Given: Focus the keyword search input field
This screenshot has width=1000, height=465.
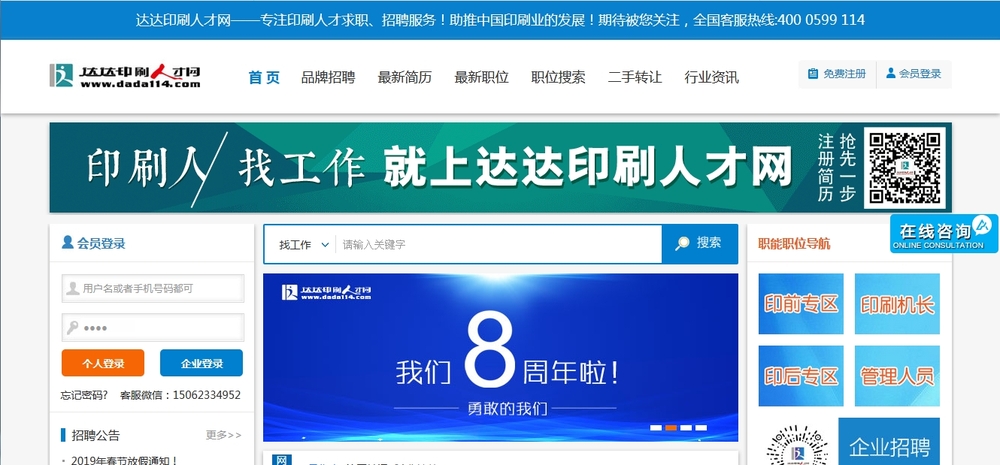Looking at the screenshot, I should point(498,244).
